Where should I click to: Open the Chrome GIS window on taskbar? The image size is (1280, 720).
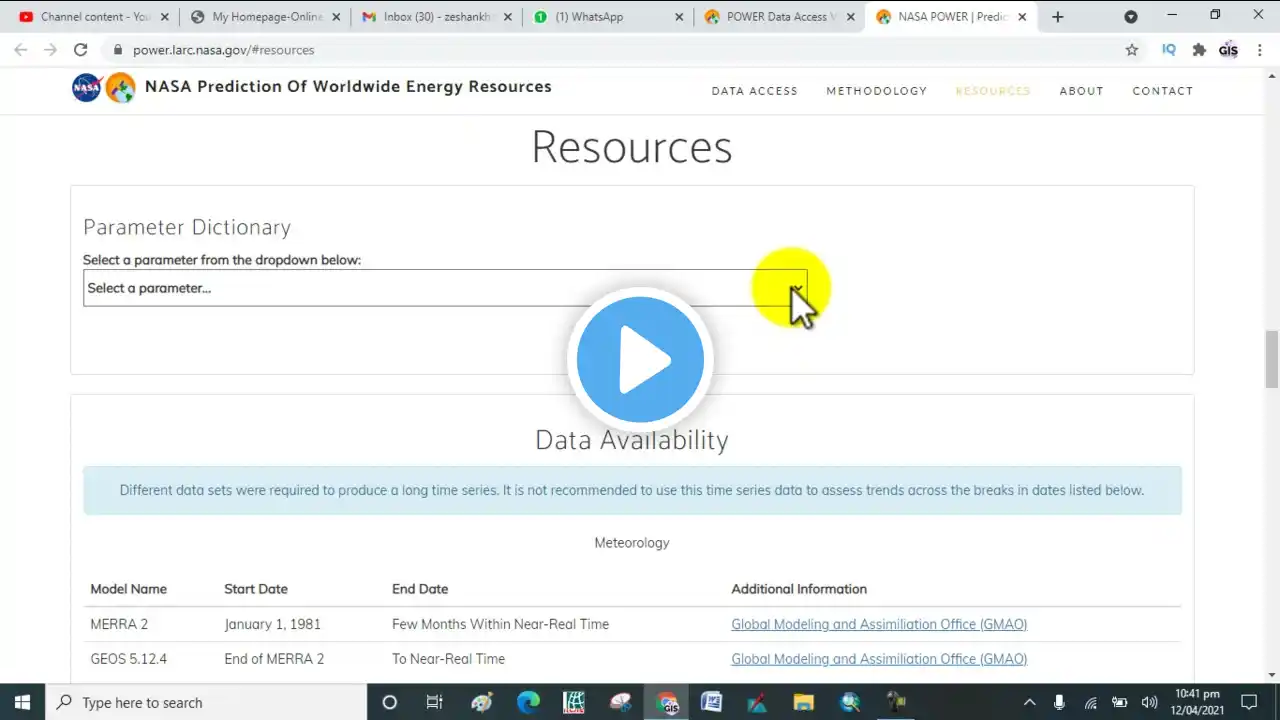coord(667,702)
